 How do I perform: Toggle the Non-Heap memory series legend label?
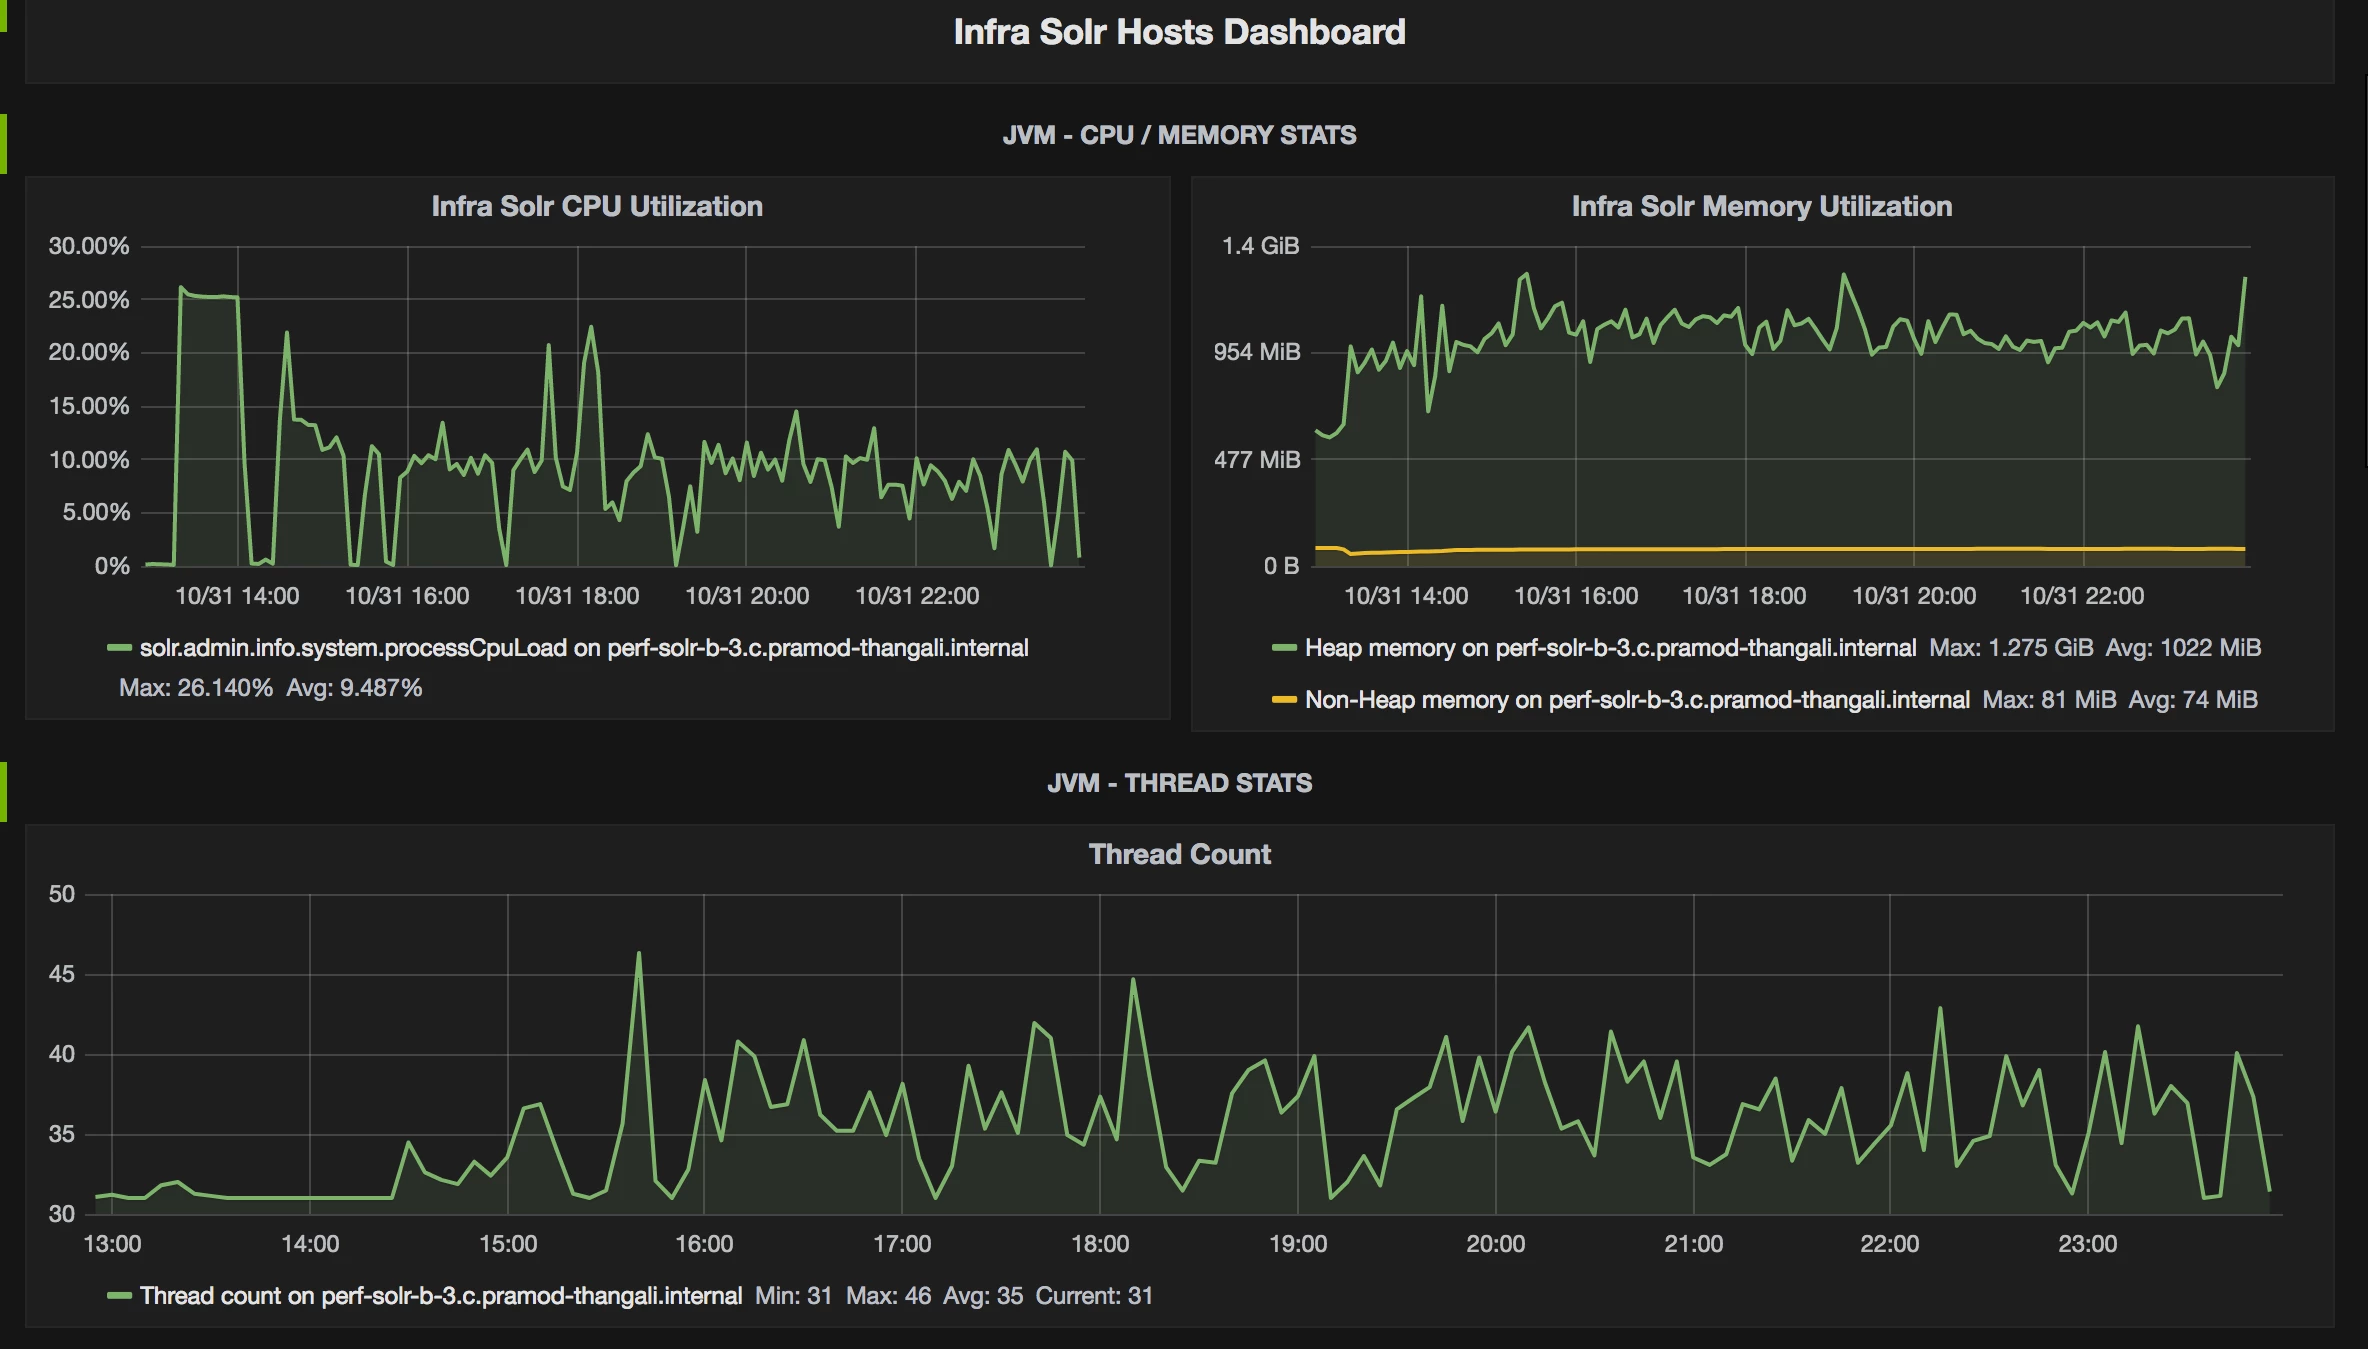(1637, 700)
